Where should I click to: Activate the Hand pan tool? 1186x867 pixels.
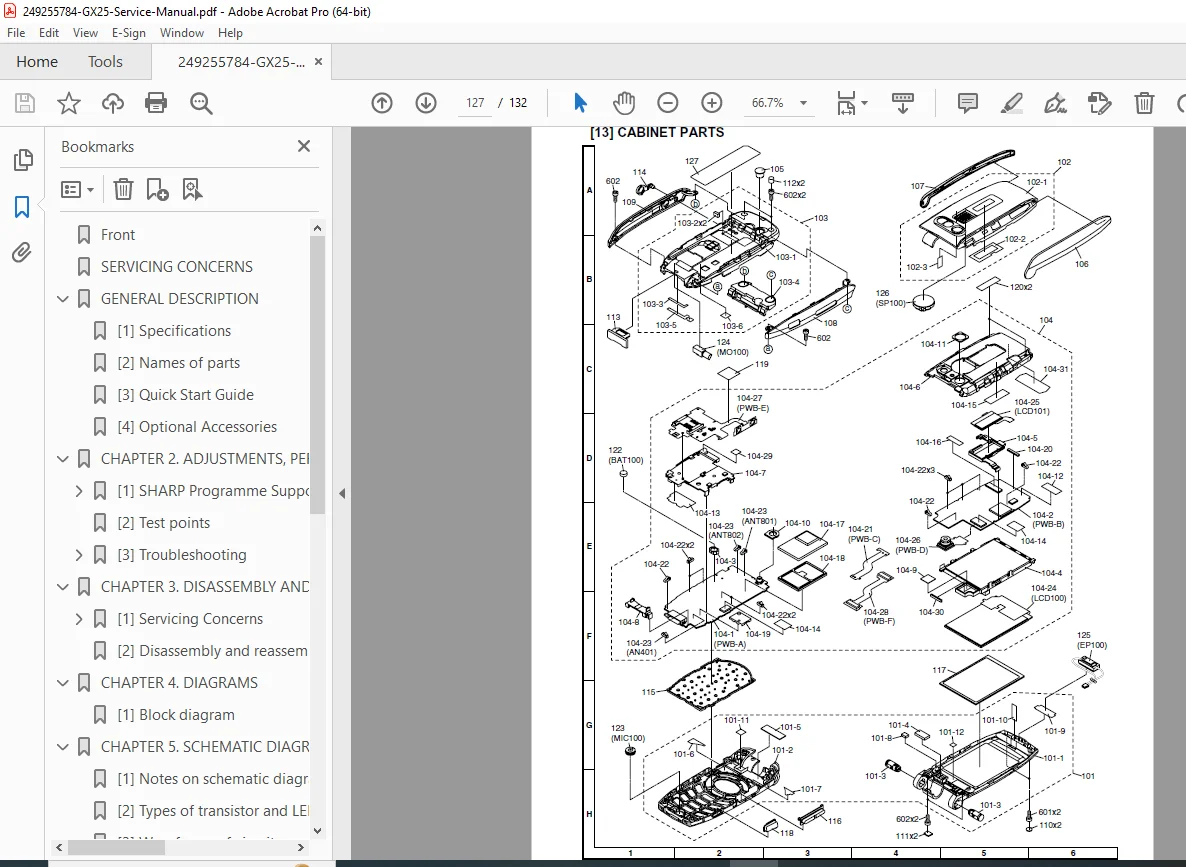[624, 103]
